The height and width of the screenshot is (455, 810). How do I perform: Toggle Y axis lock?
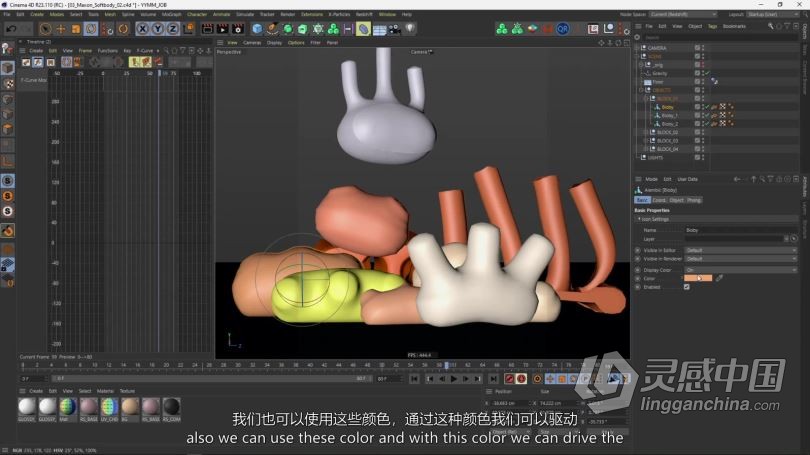pos(158,29)
